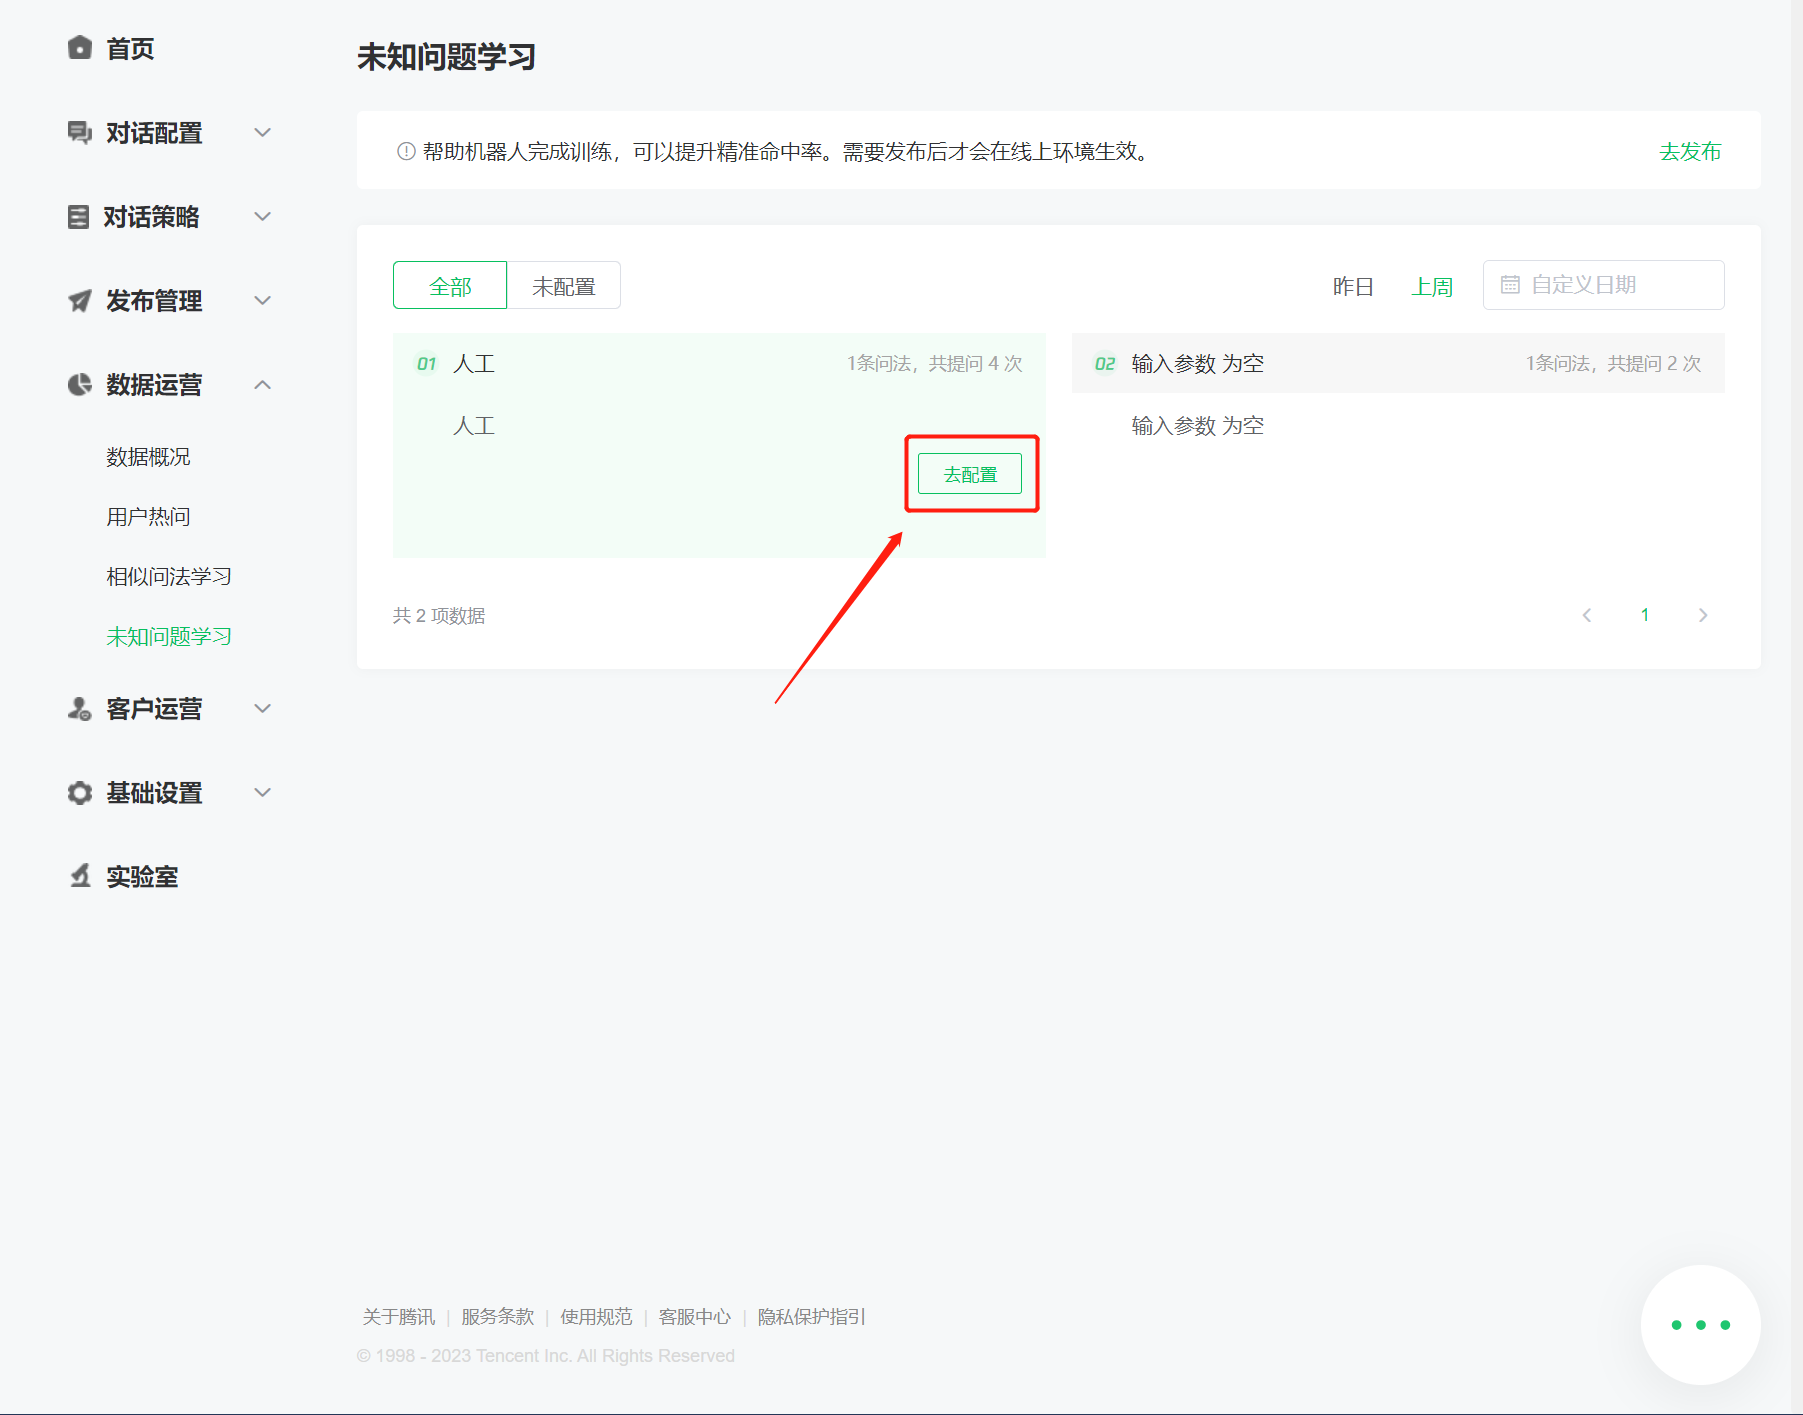Click the list icon for 对话策略

(x=78, y=216)
